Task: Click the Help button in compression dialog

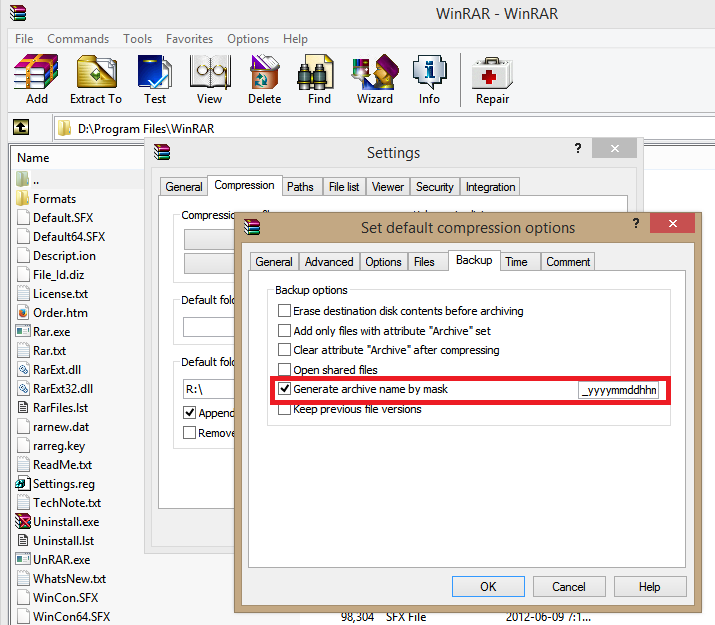Action: (x=650, y=586)
